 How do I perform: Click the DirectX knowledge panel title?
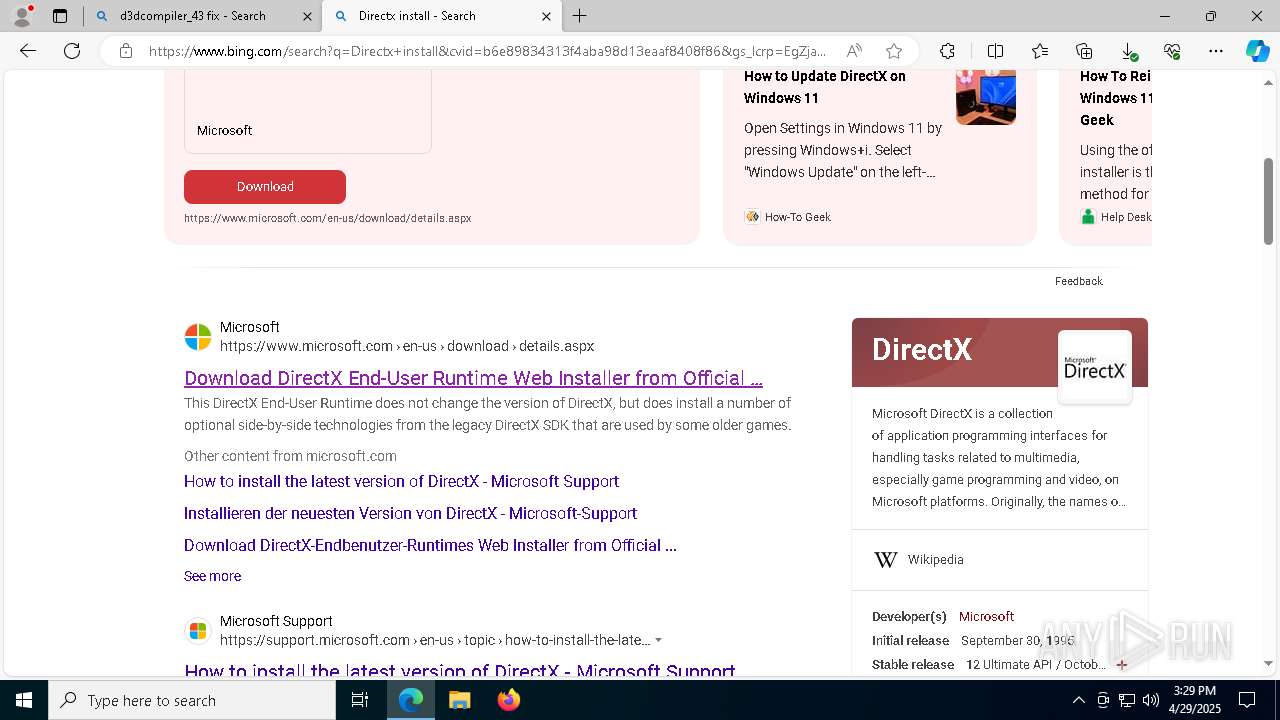(x=922, y=349)
